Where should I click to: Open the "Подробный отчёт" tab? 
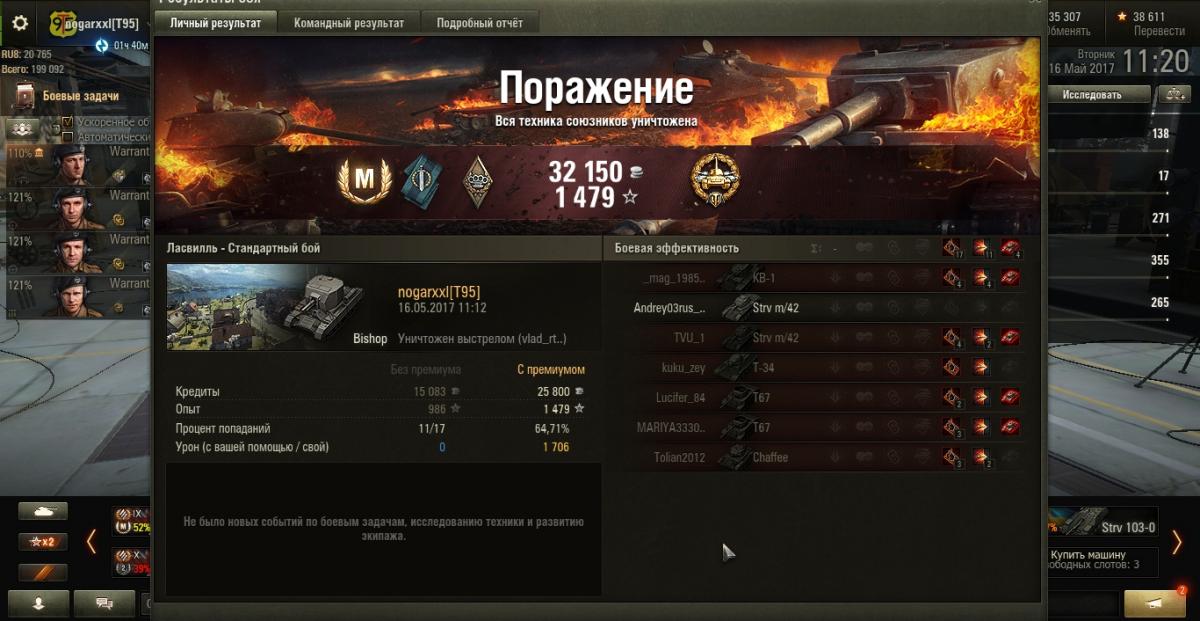tap(480, 22)
